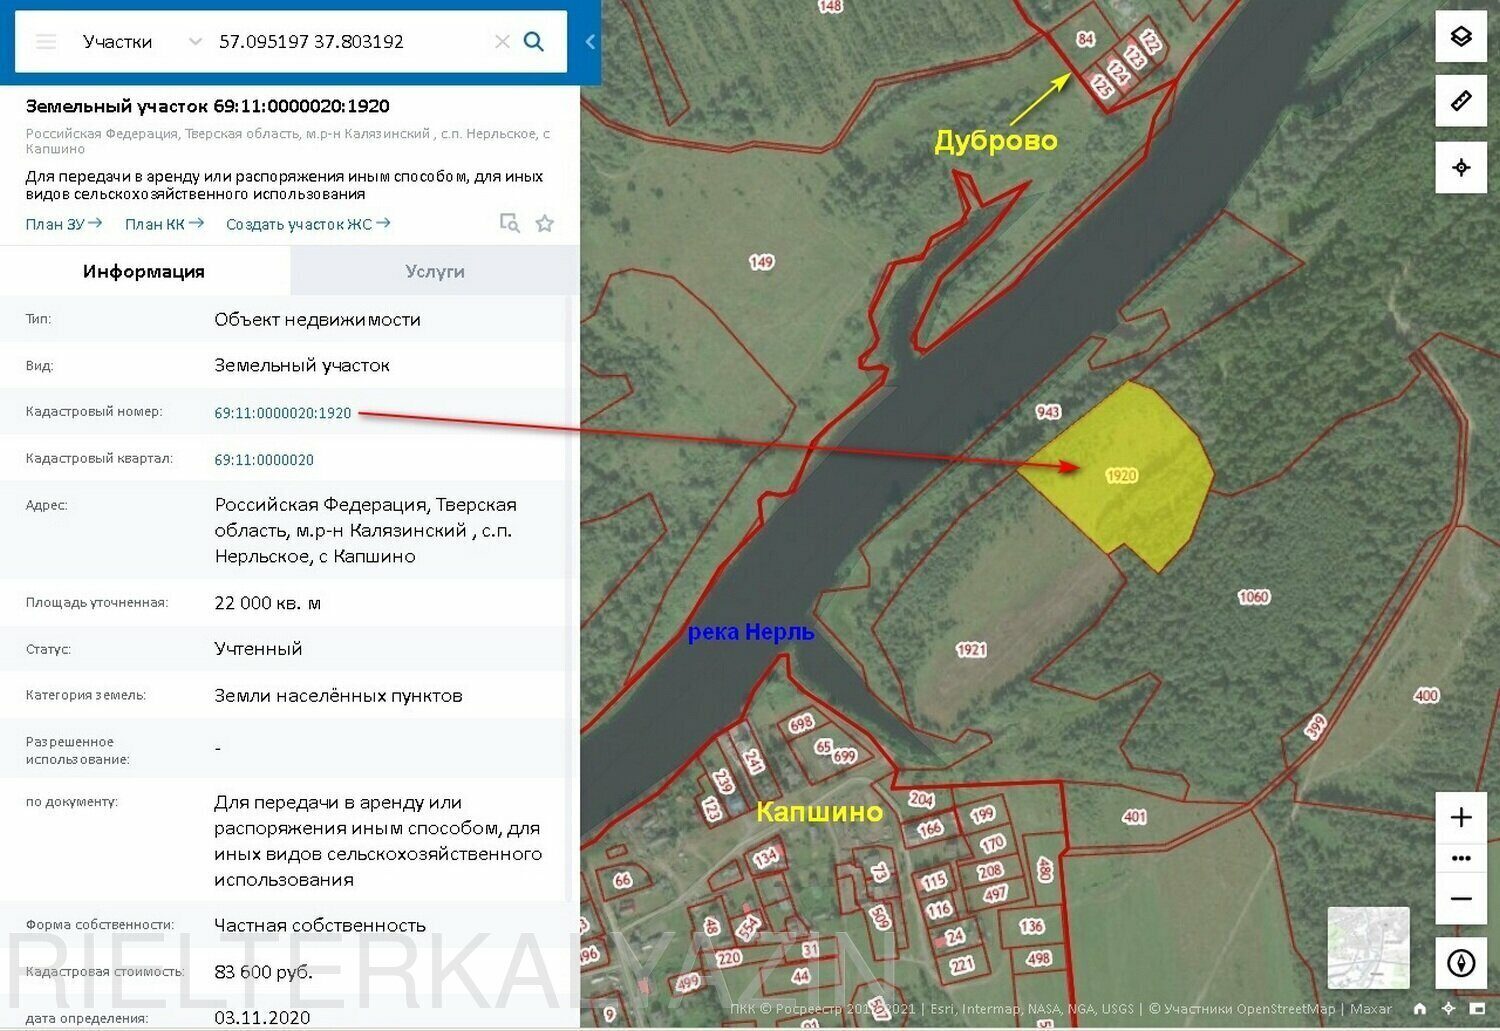Open cadastral number 69:11:0000020:1920 link
The image size is (1500, 1031).
283,413
